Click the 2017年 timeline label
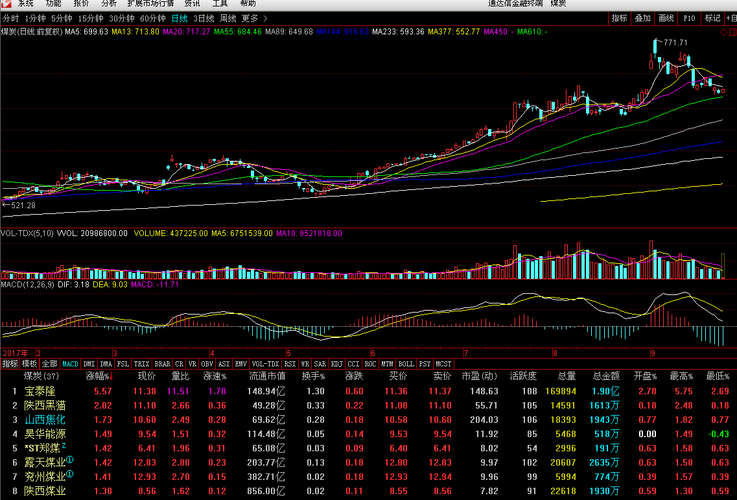 pyautogui.click(x=15, y=353)
